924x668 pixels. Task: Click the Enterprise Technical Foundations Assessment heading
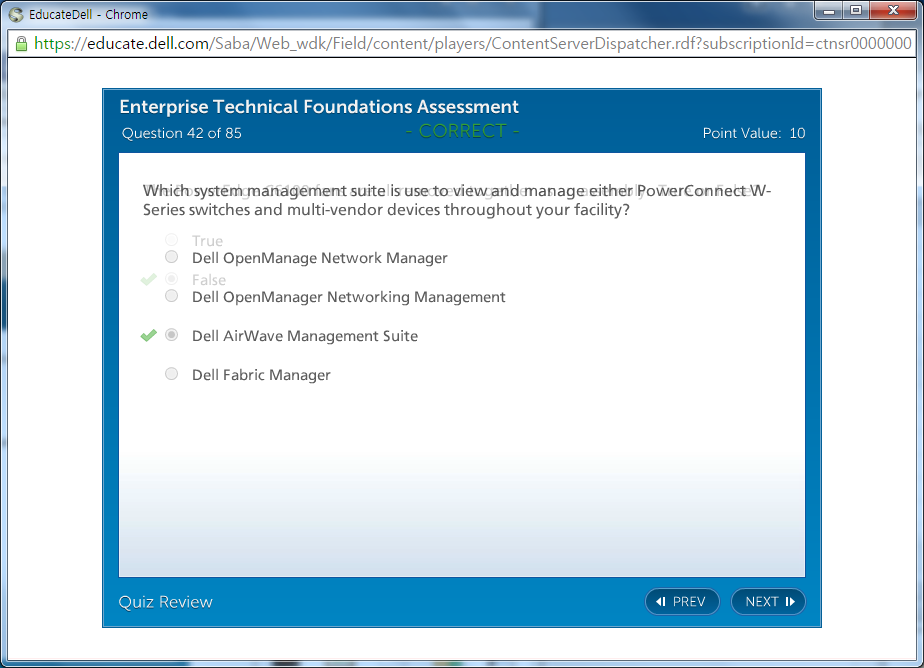[318, 107]
